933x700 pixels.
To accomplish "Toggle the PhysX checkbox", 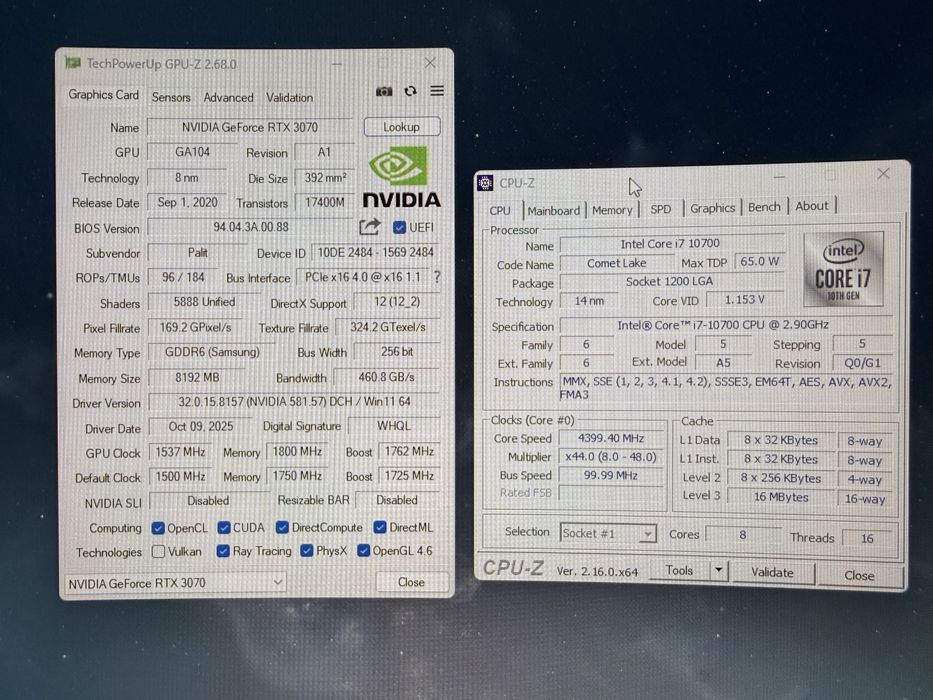I will click(x=306, y=551).
